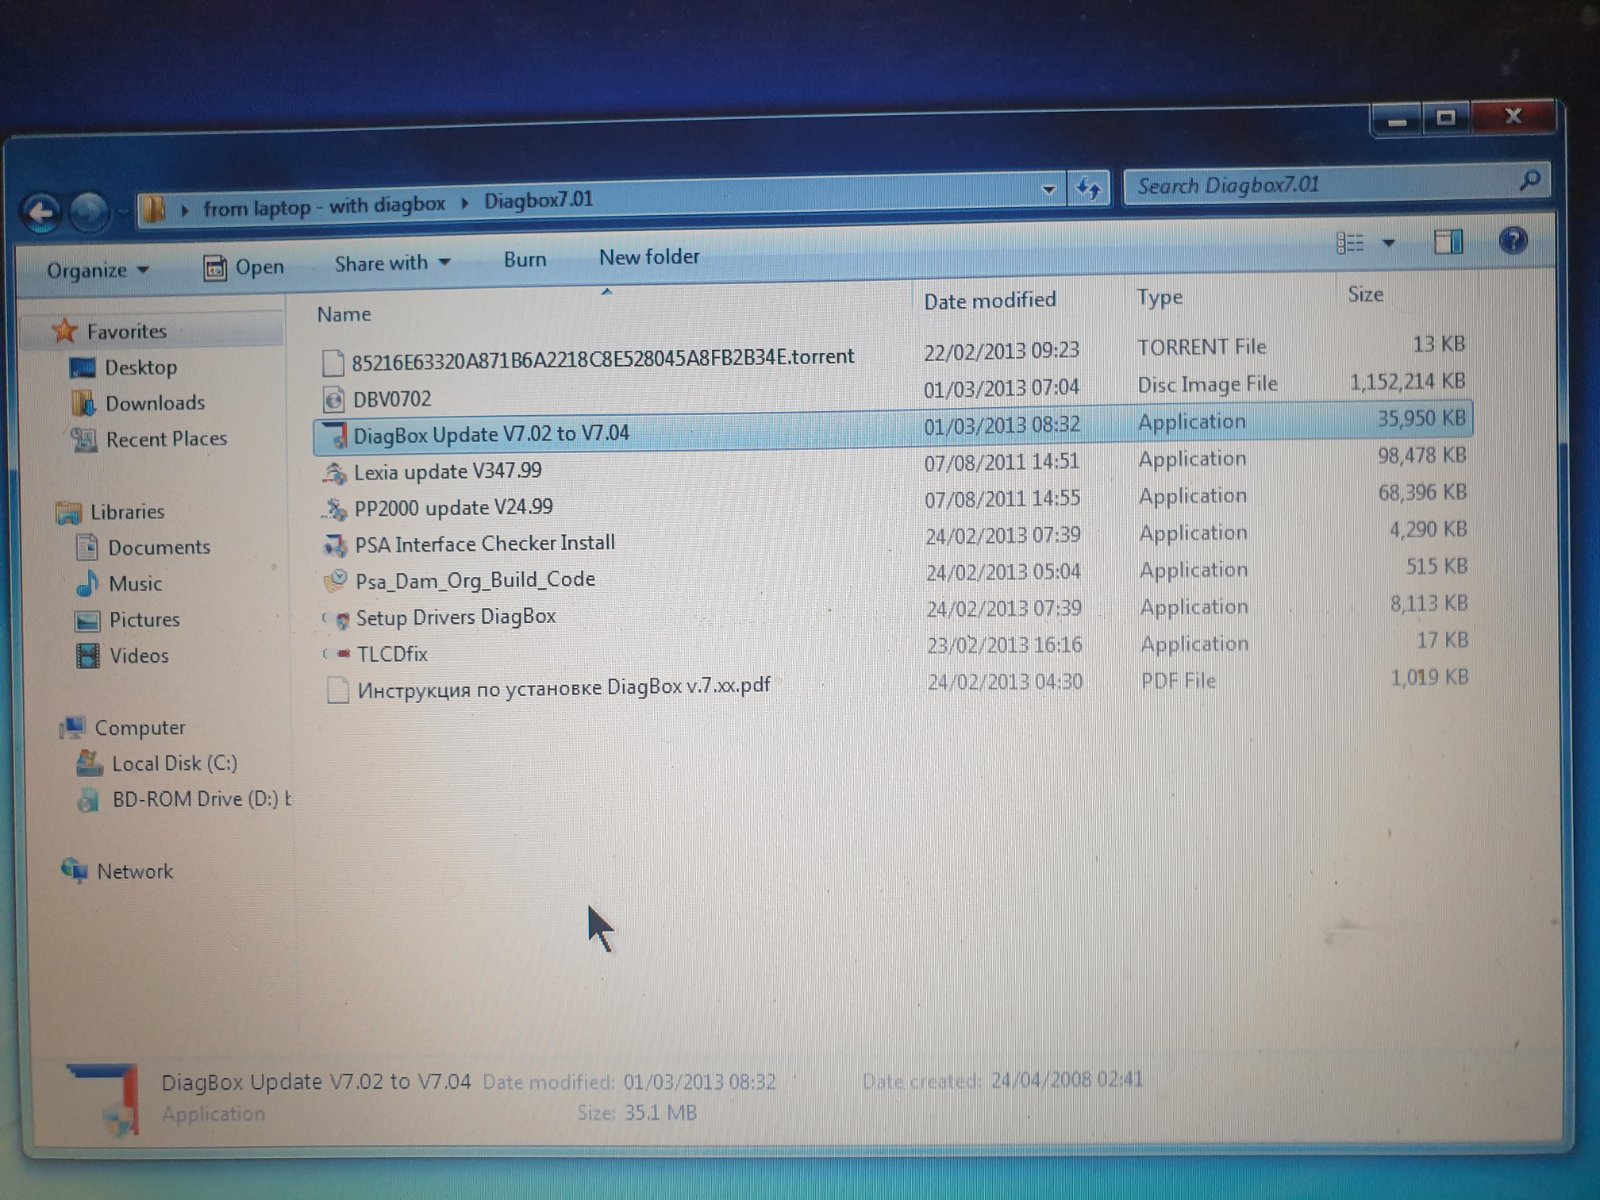
Task: Select the DBV0702 disc image icon
Action: pyautogui.click(x=334, y=400)
